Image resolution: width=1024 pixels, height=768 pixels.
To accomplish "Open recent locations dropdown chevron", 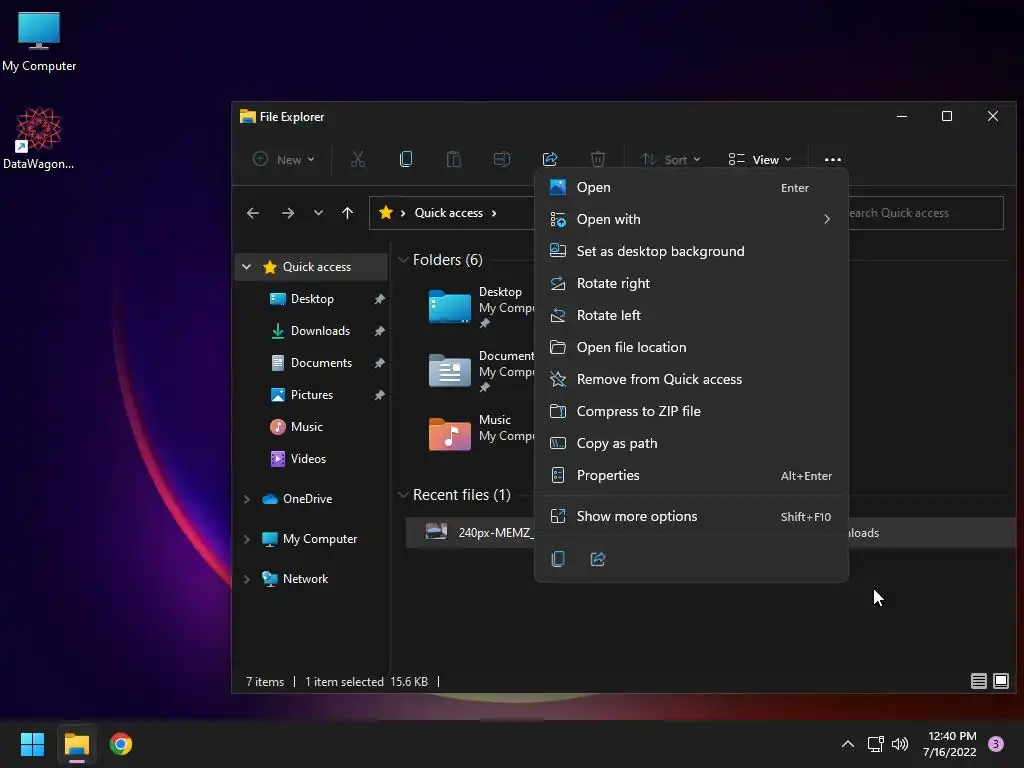I will pyautogui.click(x=318, y=213).
